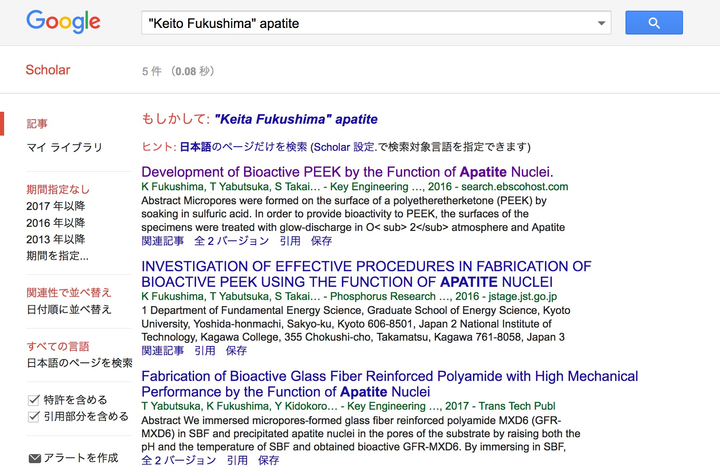
Task: Click source text Trans Tech Publ
Action: pyautogui.click(x=517, y=406)
